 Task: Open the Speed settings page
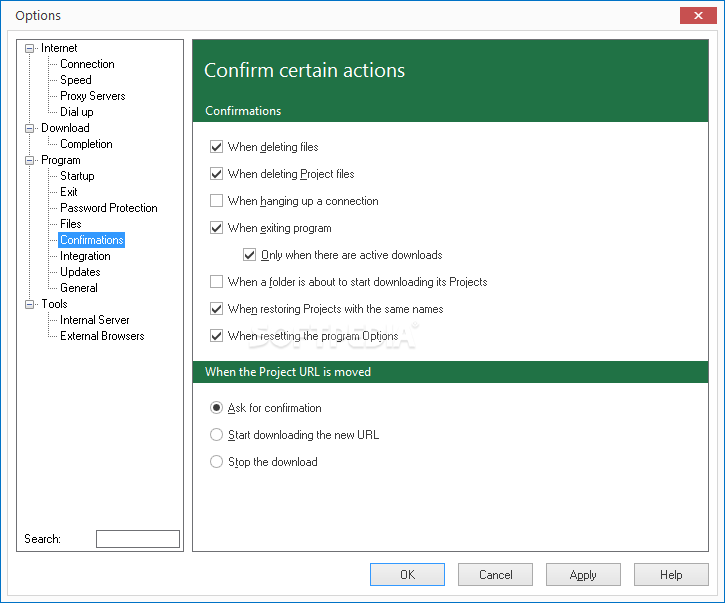76,80
